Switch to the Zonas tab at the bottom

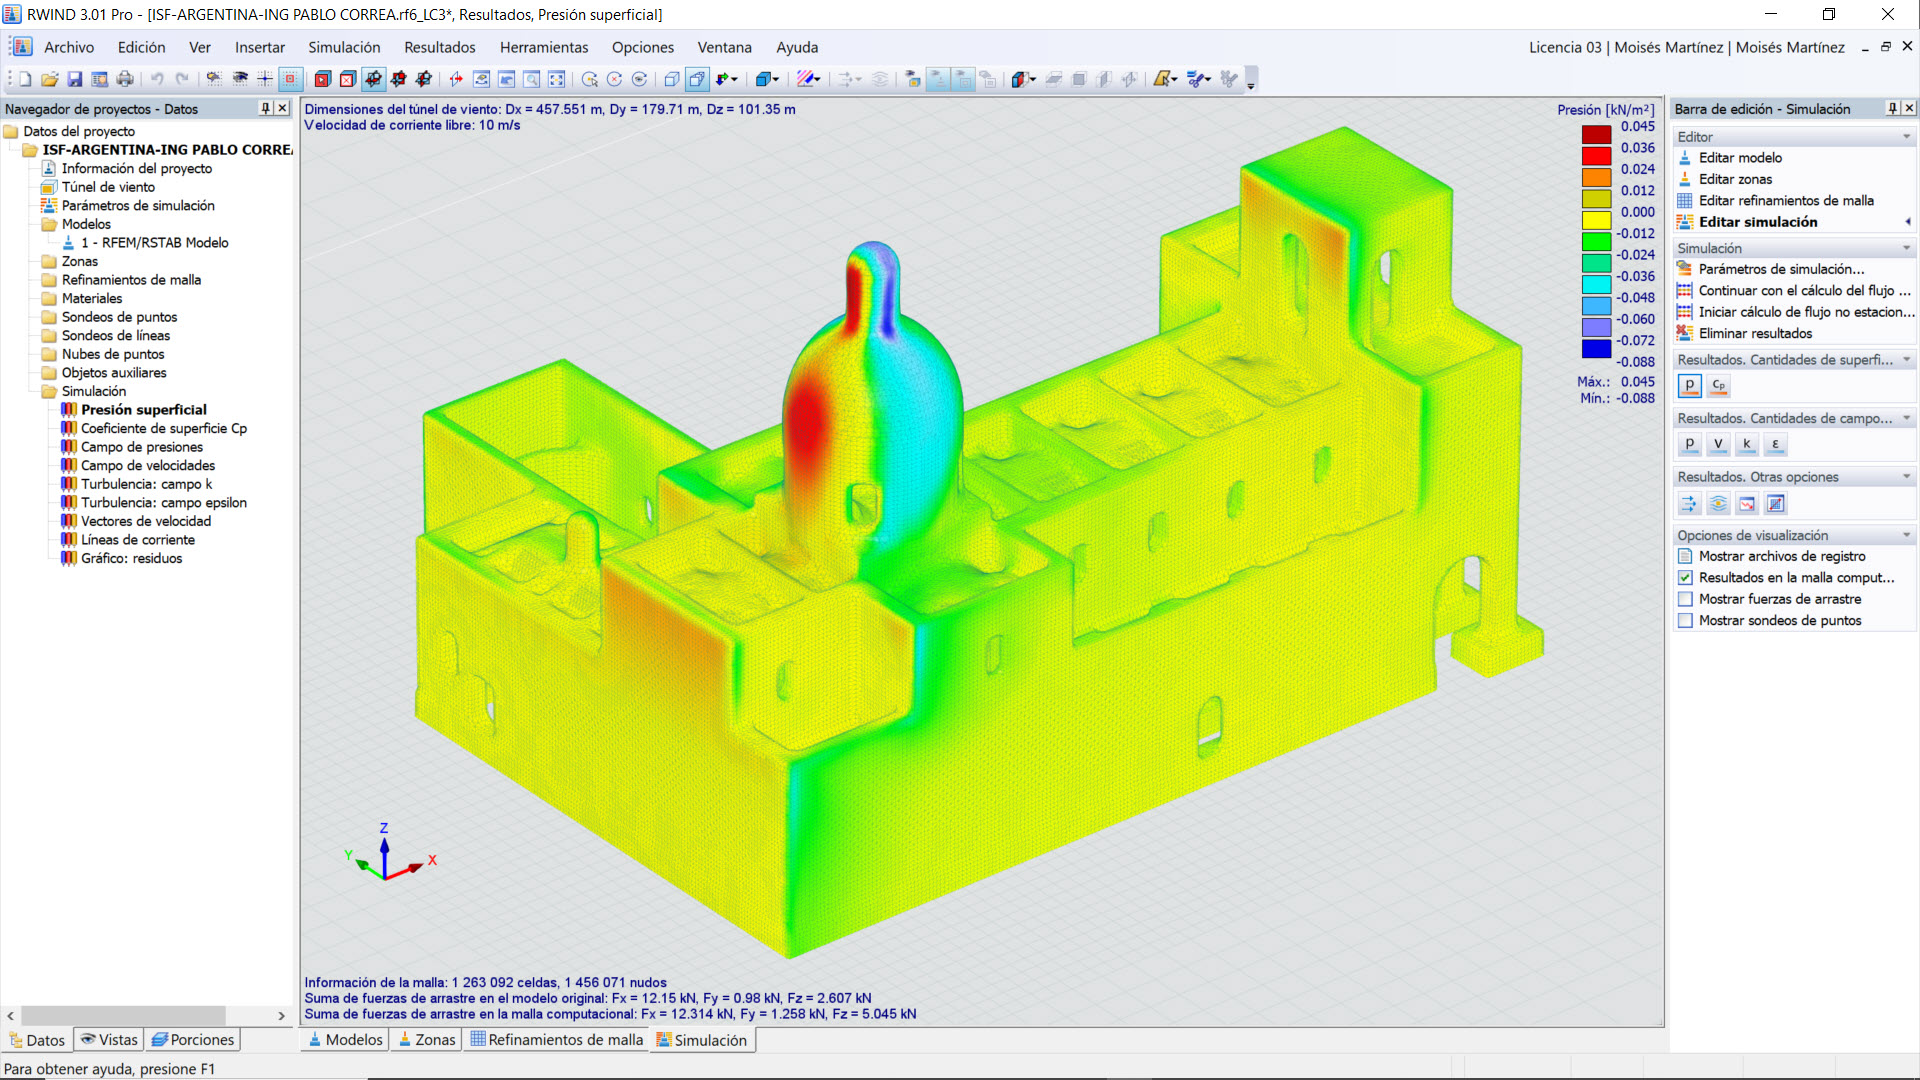click(x=426, y=1039)
